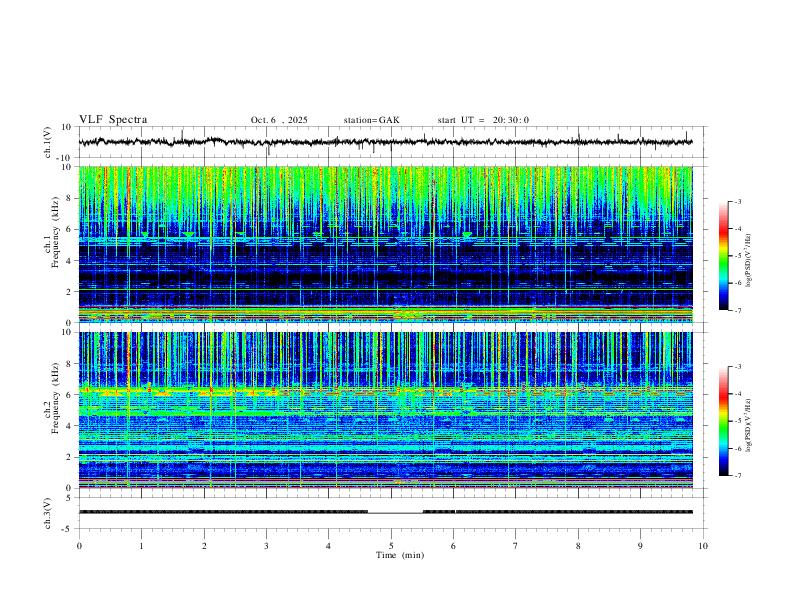
Task: Click the time-axis tick labeled "7"
Action: tap(516, 546)
